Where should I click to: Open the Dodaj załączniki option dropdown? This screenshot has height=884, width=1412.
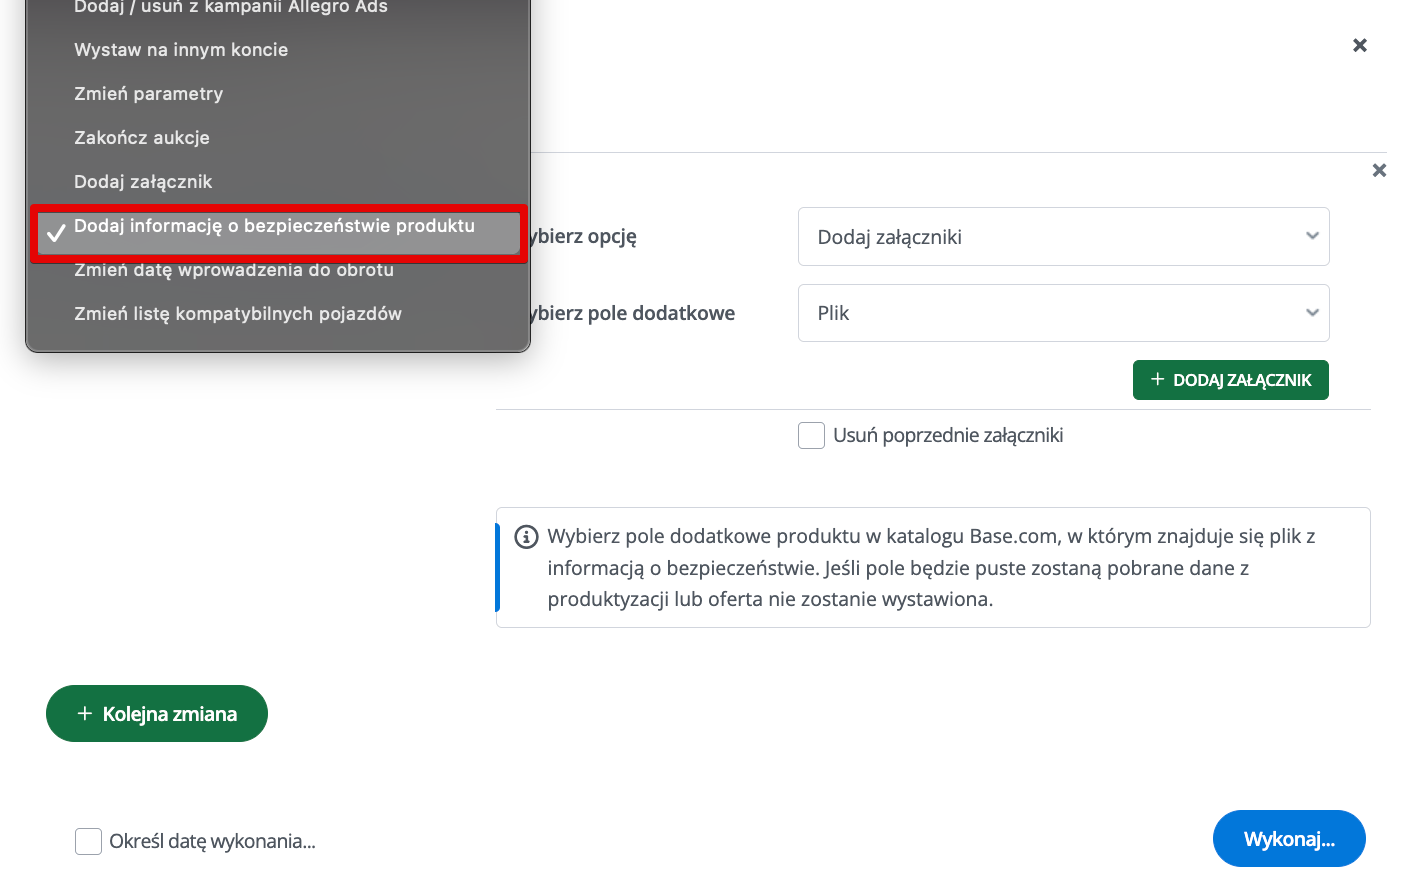pos(1062,237)
